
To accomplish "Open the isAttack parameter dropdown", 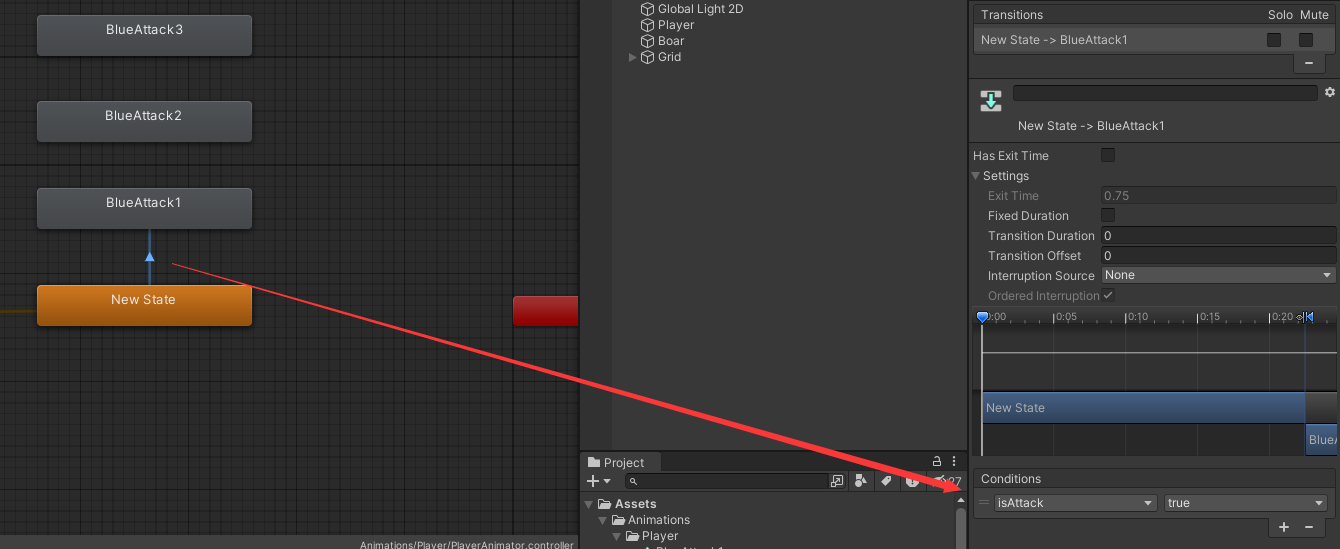I will point(1076,503).
